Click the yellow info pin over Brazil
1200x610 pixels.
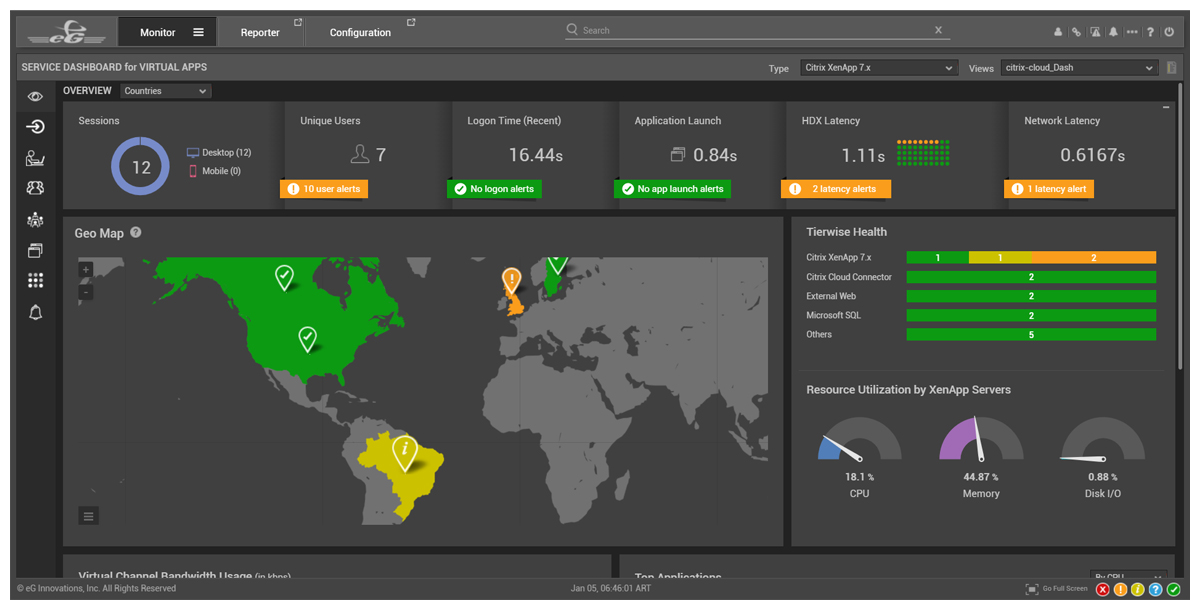pos(404,453)
